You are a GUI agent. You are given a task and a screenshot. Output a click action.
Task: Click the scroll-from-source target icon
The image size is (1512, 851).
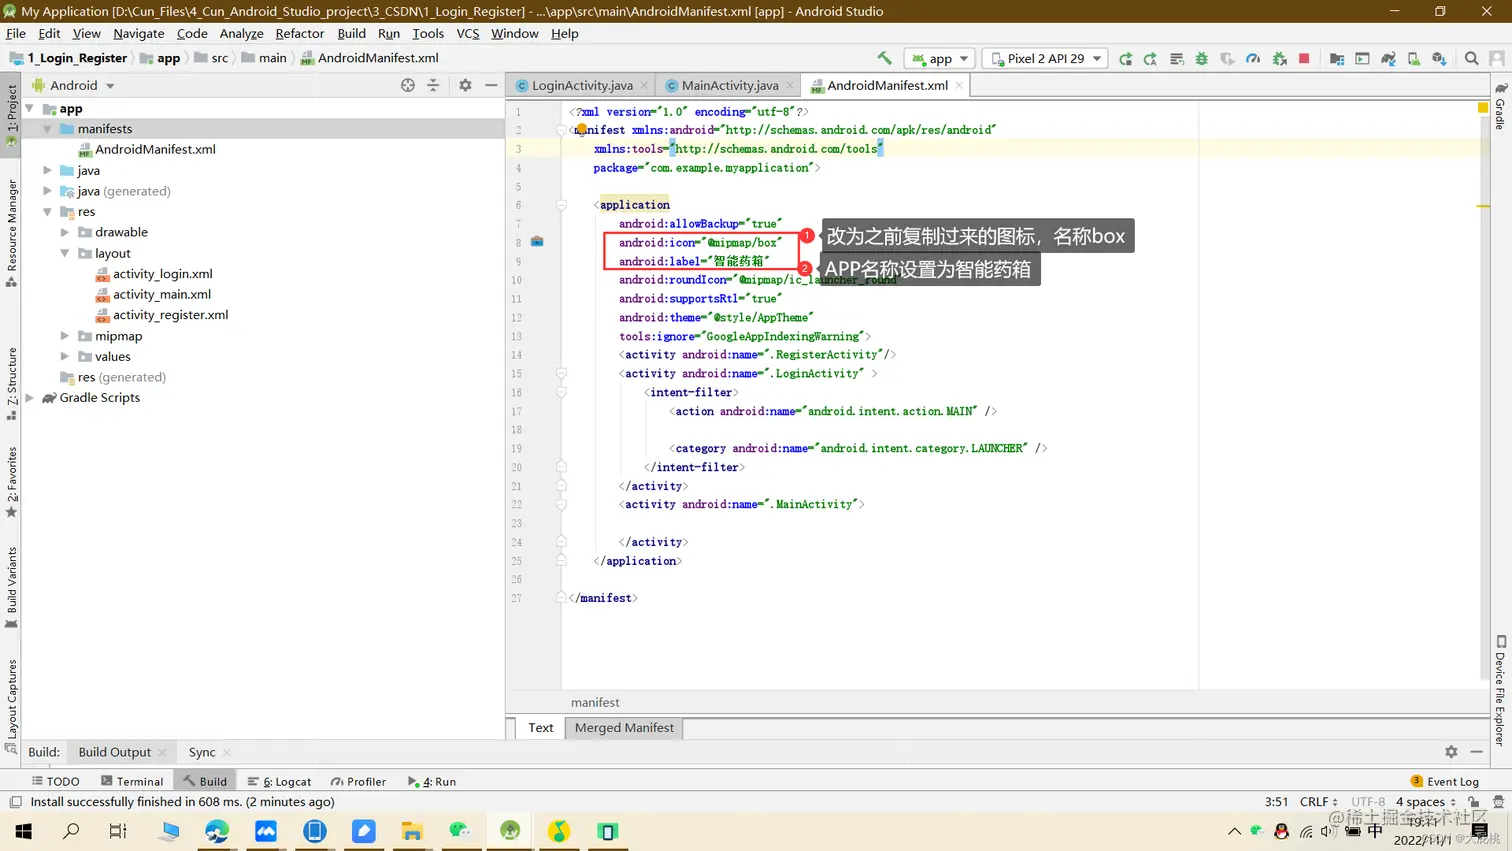pos(408,85)
